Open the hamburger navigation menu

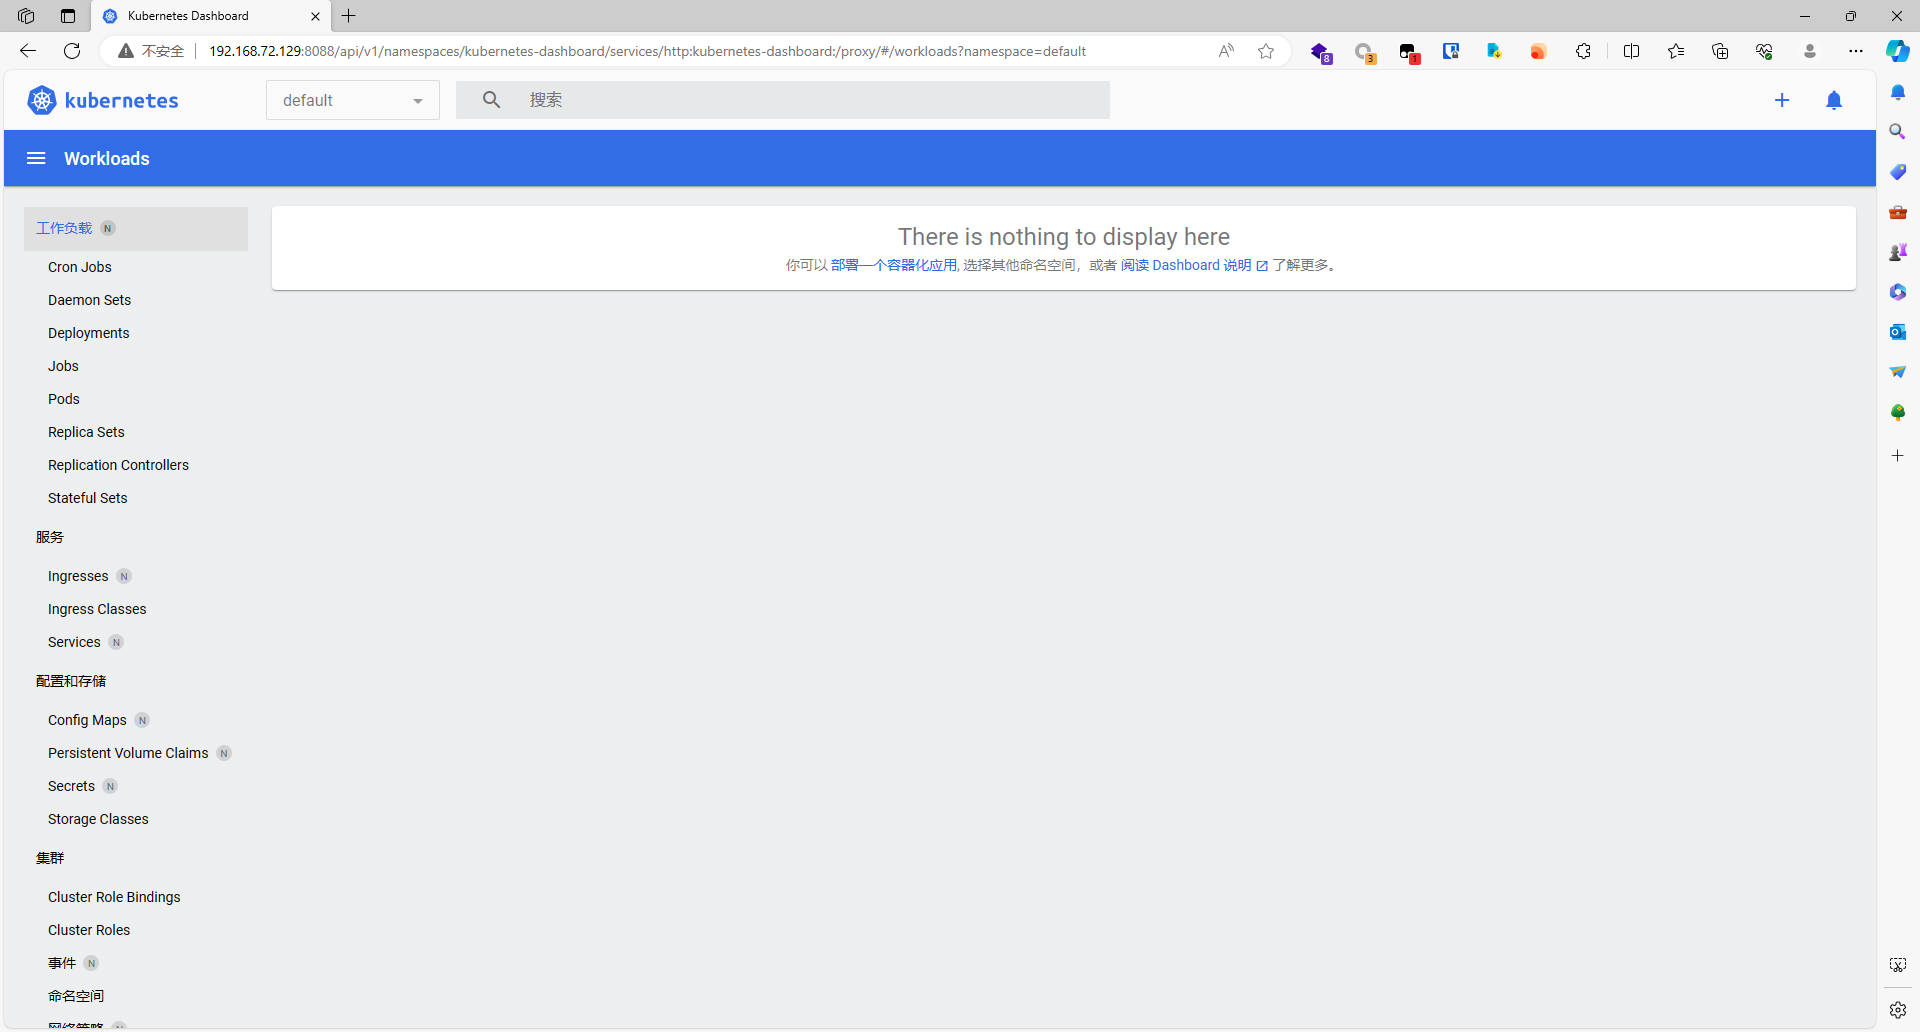(36, 158)
